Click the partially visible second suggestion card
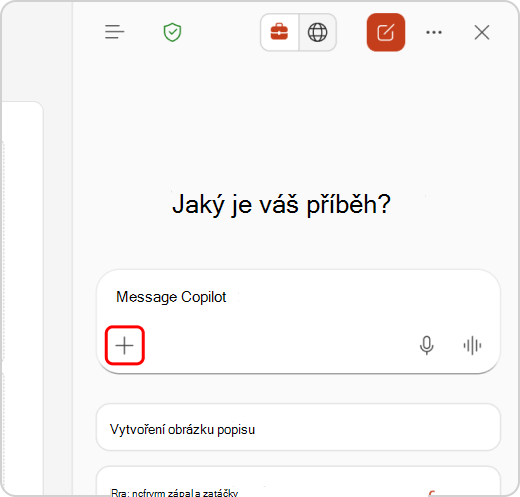 pyautogui.click(x=298, y=481)
